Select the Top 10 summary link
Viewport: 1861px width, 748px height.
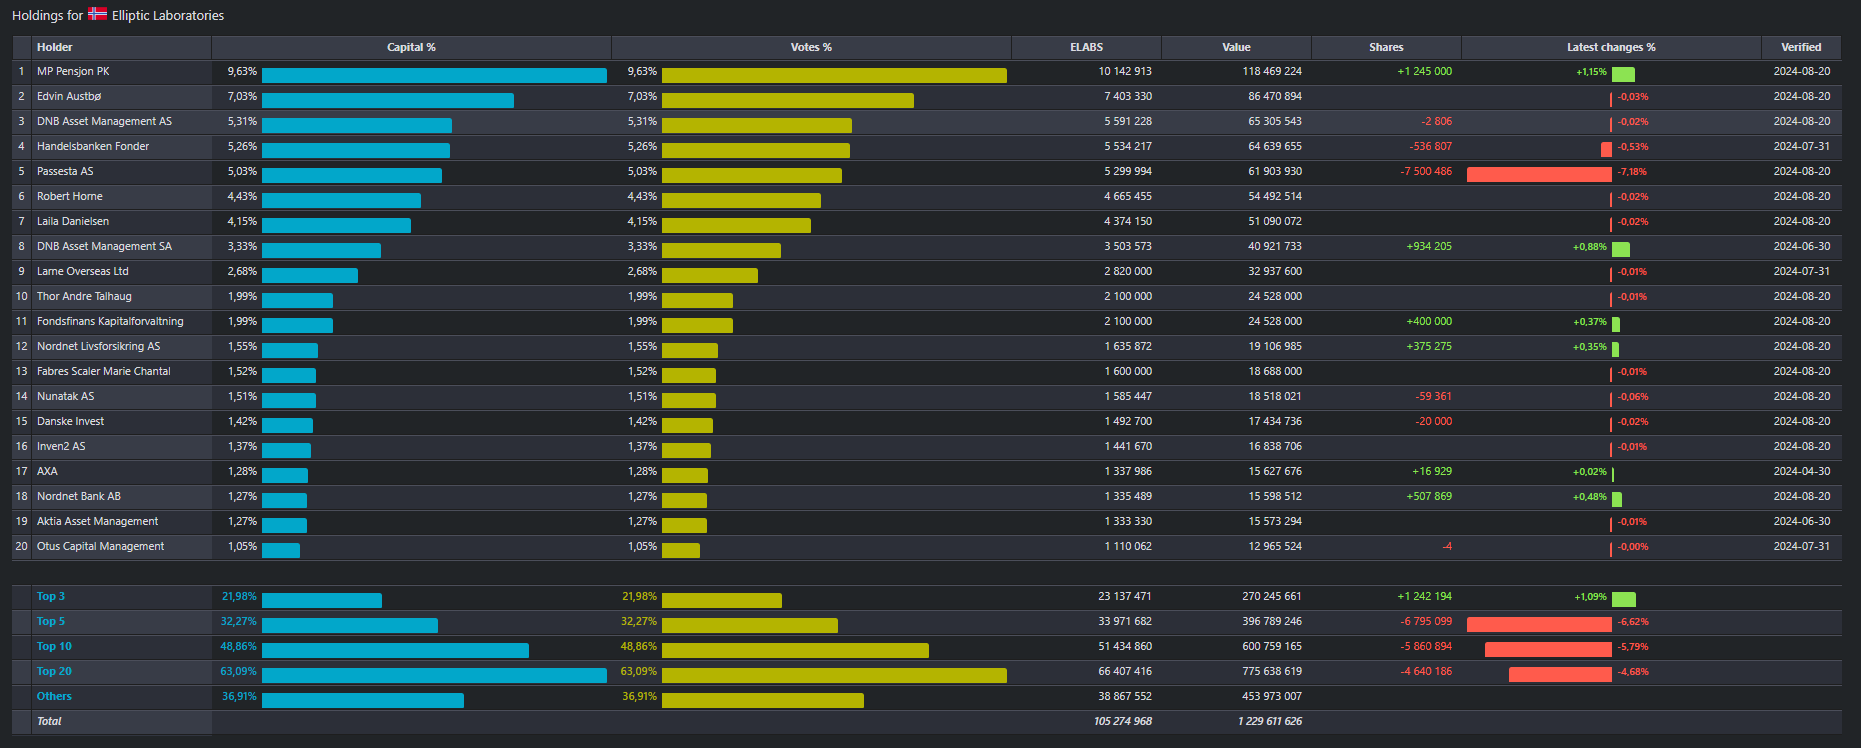click(54, 647)
